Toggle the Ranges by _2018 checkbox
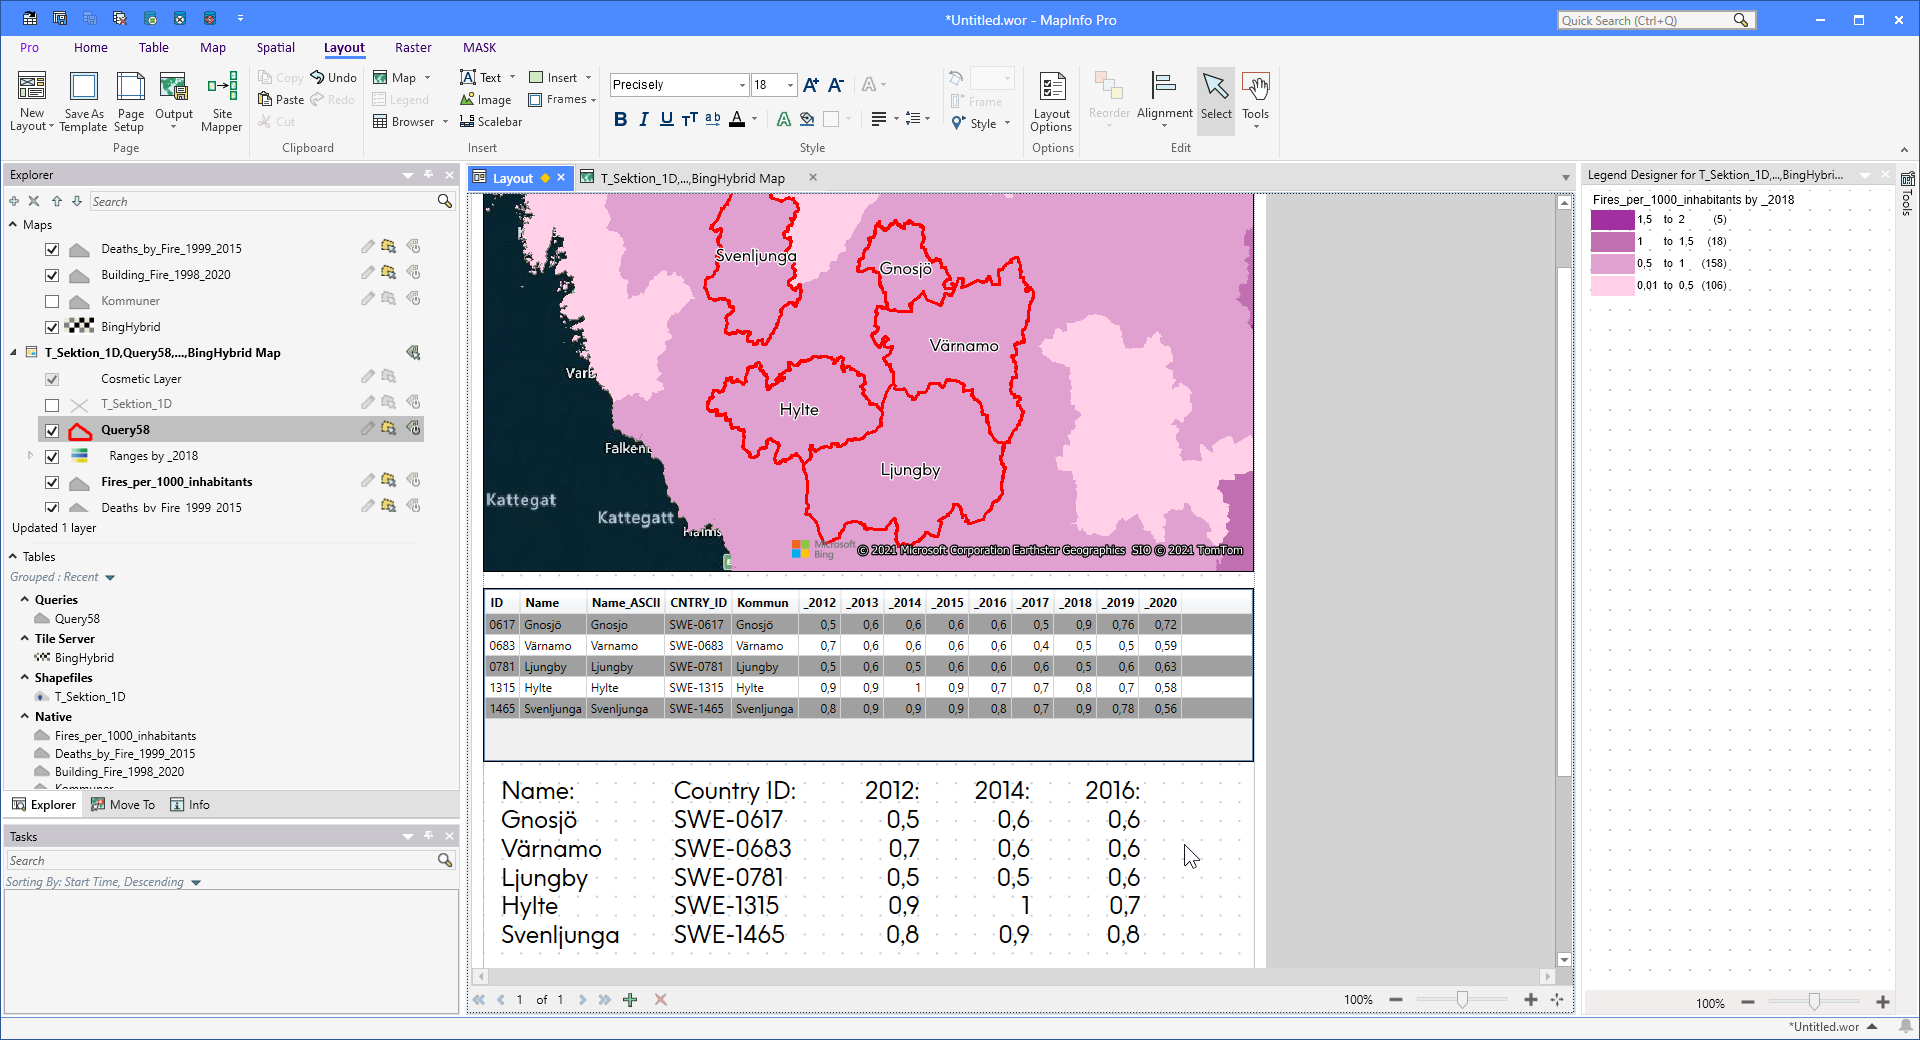This screenshot has width=1920, height=1040. 52,457
